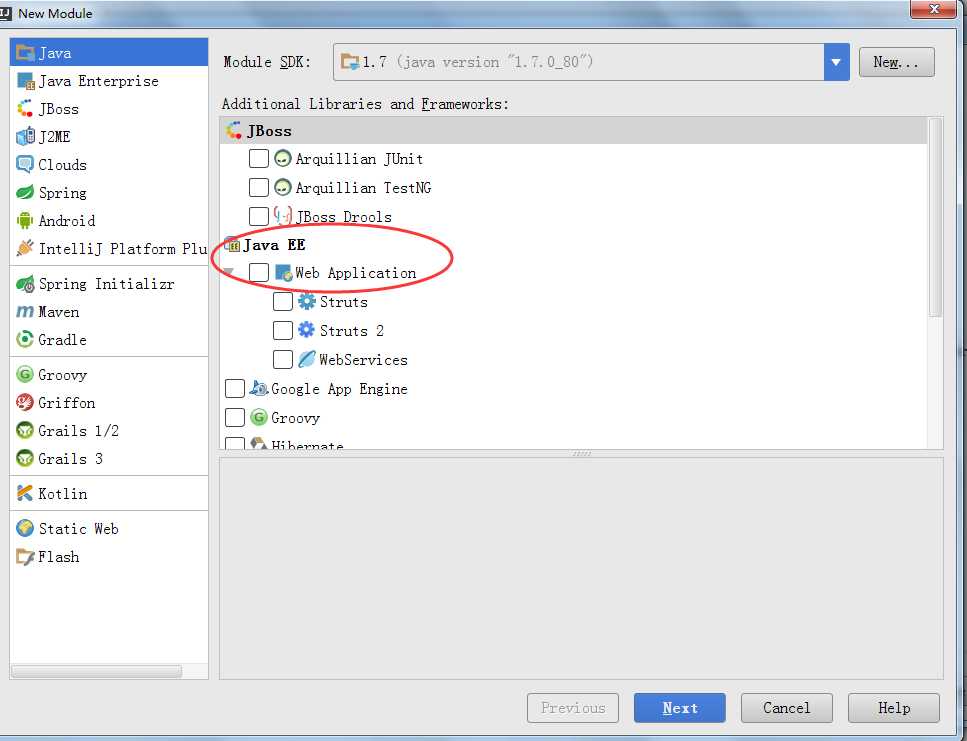The width and height of the screenshot is (967, 741).
Task: Click the Clouds icon
Action: [x=25, y=165]
